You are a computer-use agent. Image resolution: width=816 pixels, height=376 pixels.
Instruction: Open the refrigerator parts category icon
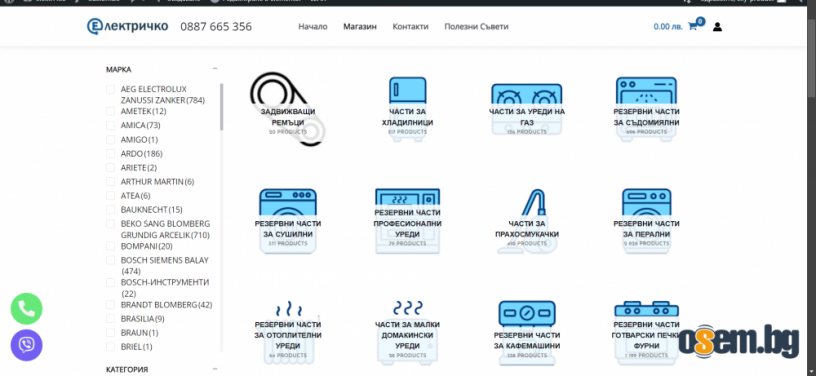(407, 107)
